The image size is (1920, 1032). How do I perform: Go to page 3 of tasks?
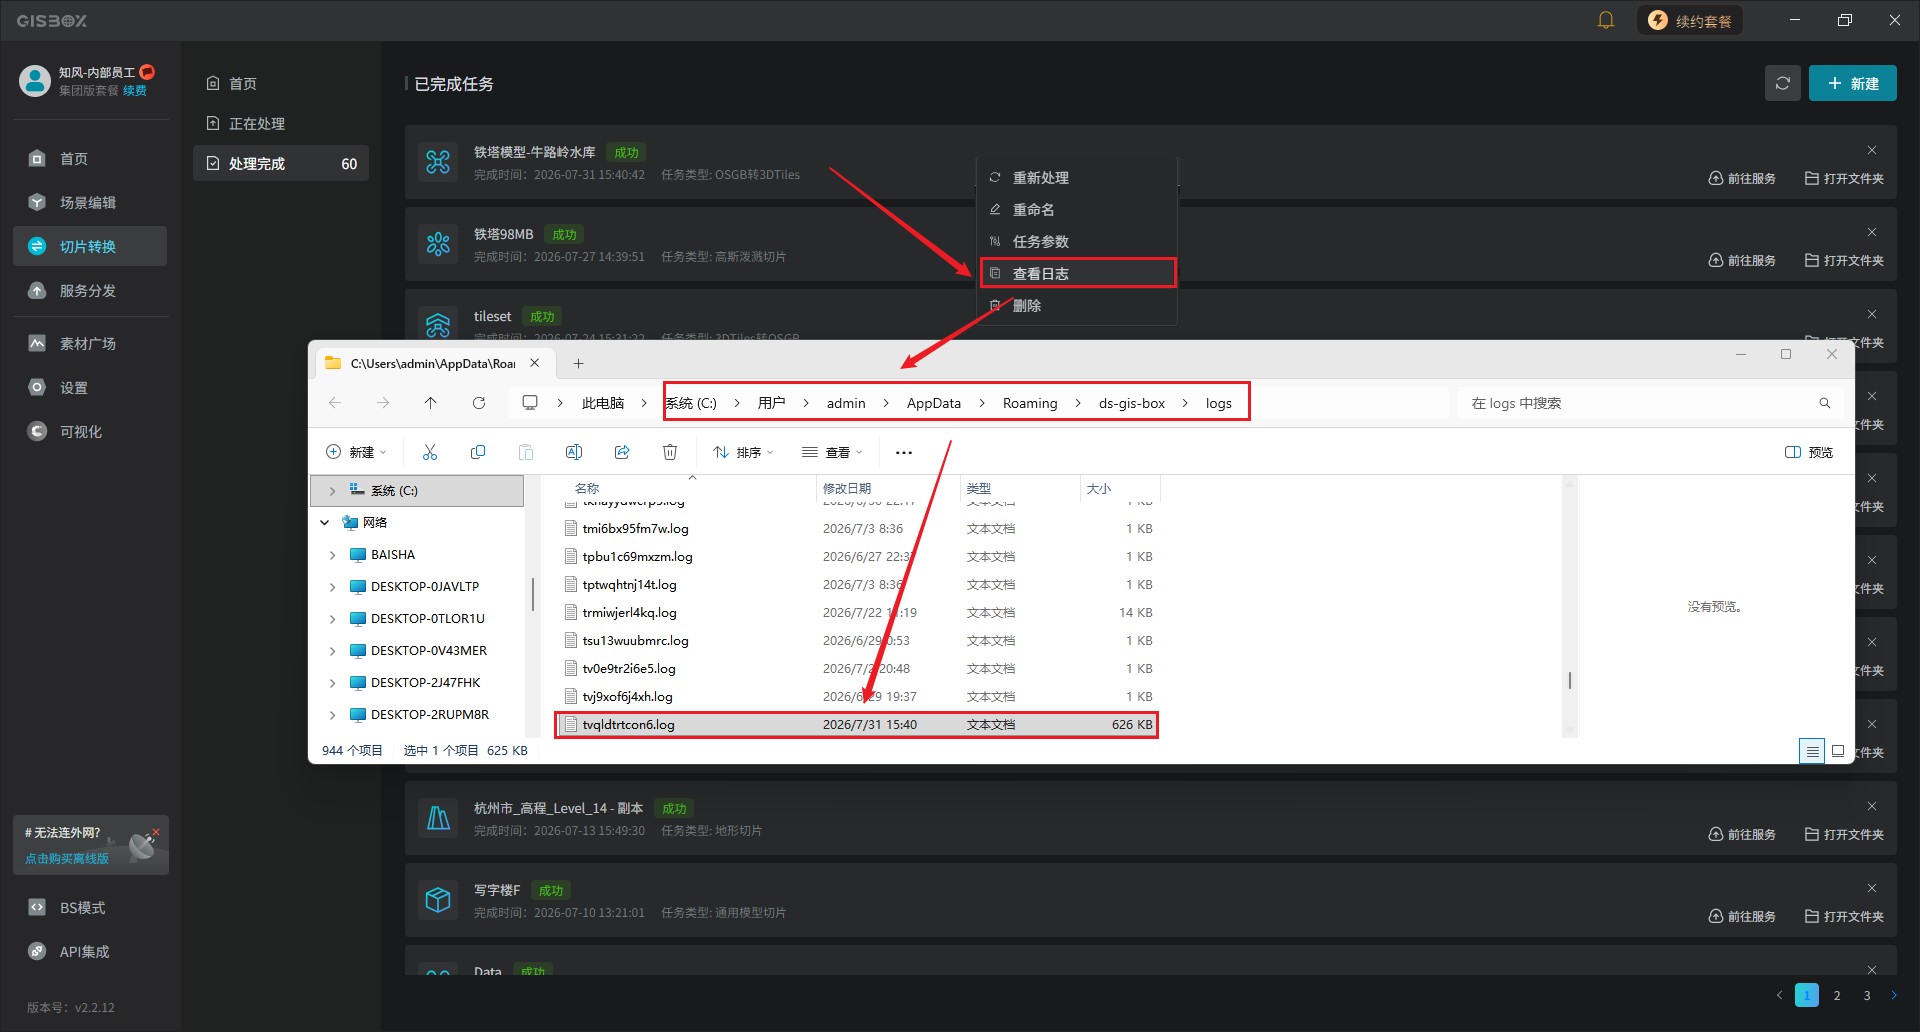(1867, 995)
